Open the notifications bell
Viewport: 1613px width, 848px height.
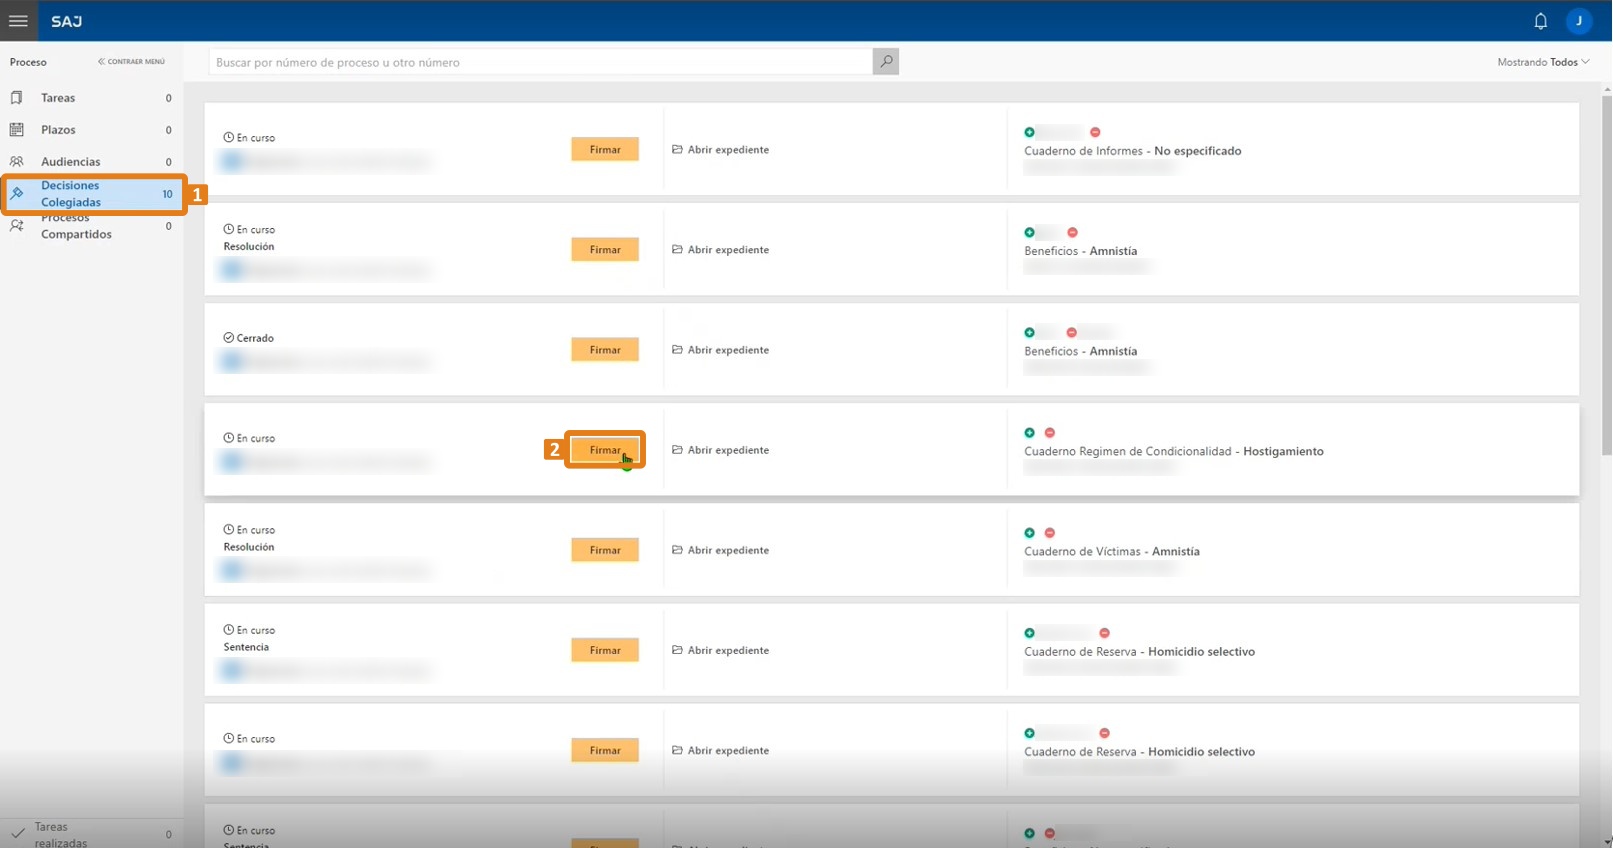pos(1541,21)
